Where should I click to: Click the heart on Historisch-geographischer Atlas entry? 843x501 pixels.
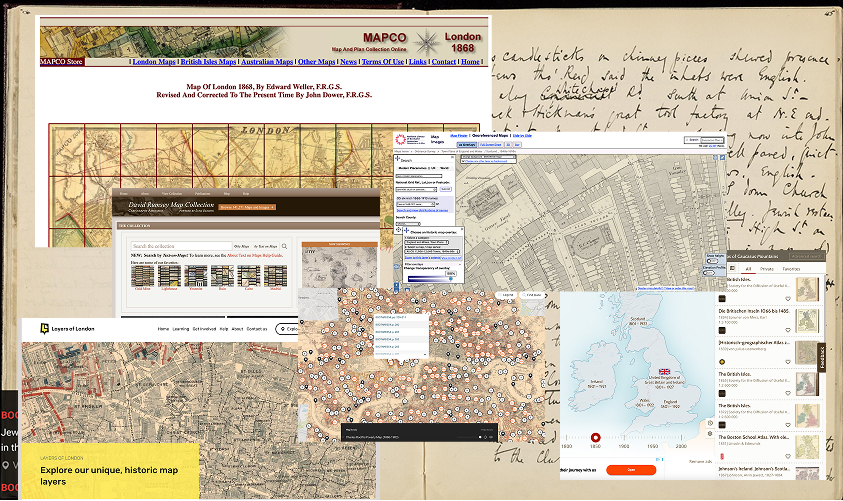coord(788,362)
